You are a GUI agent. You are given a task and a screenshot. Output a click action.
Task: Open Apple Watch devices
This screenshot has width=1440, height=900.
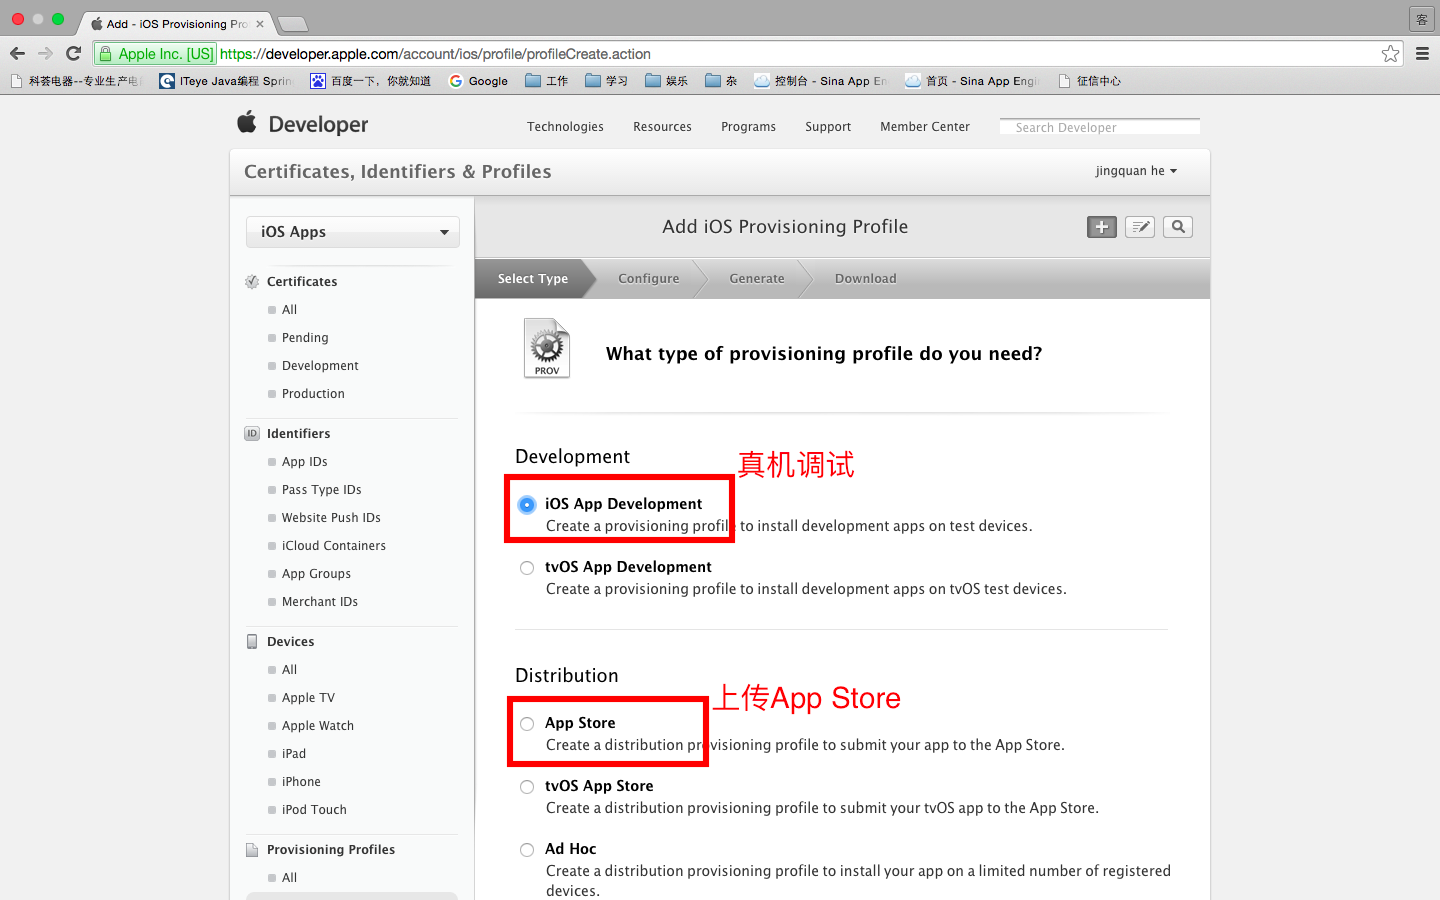(x=317, y=726)
